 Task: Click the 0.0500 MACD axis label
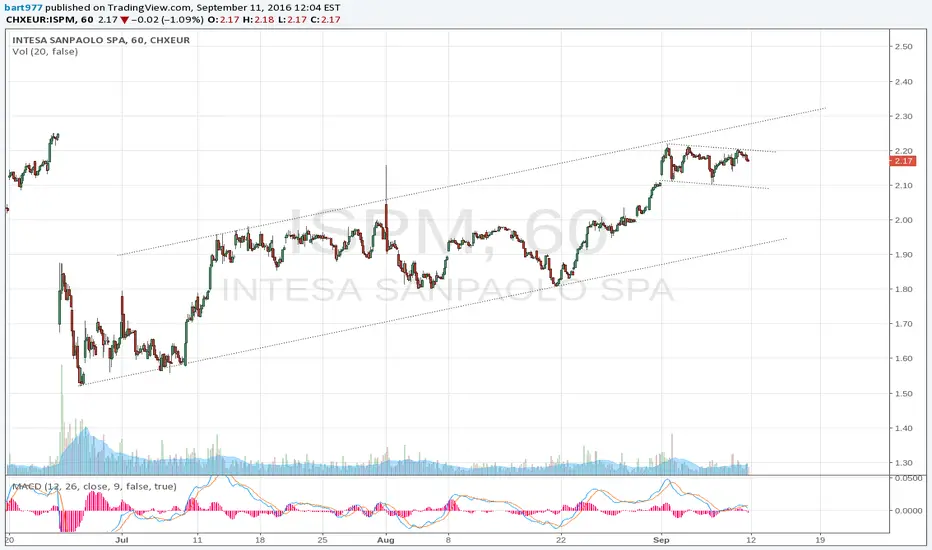pos(908,478)
